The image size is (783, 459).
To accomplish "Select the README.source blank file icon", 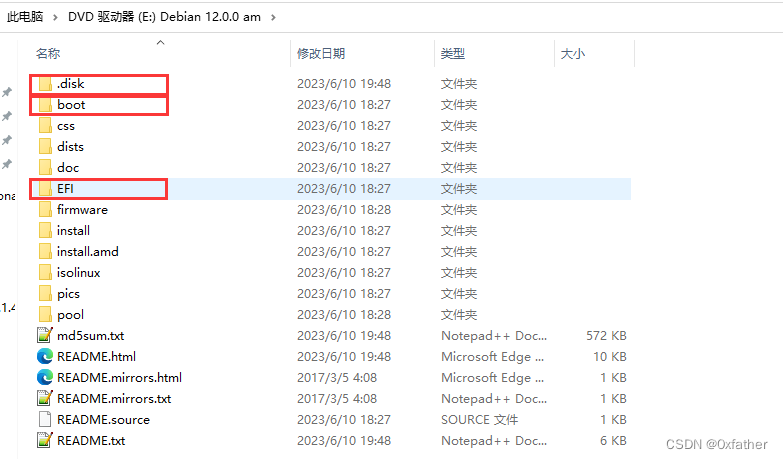I will pyautogui.click(x=45, y=420).
